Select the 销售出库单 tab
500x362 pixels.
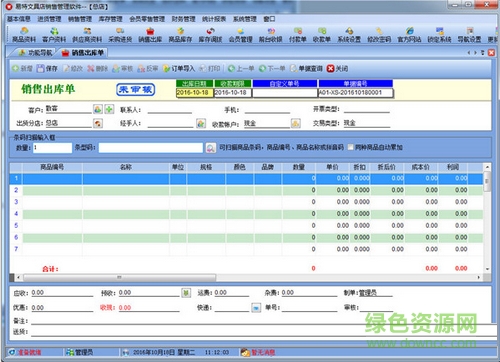coord(83,53)
